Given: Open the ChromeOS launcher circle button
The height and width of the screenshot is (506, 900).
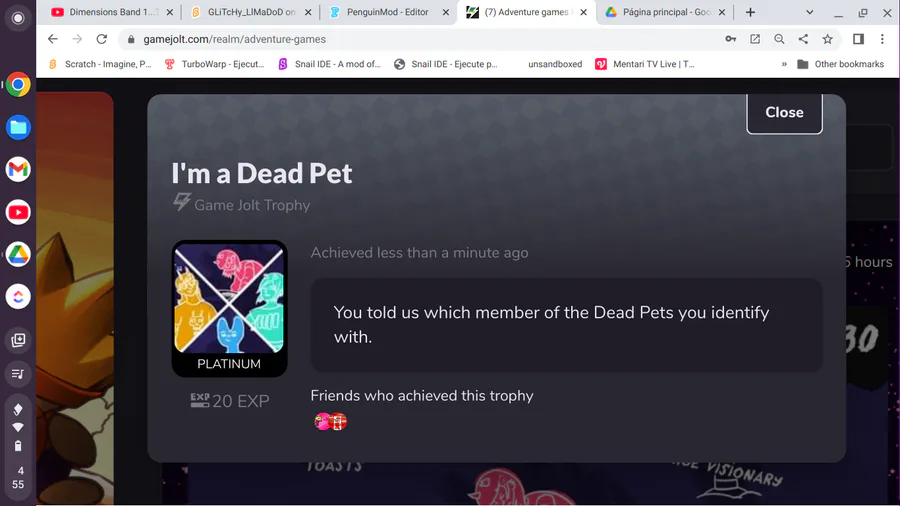Looking at the screenshot, I should (x=18, y=18).
